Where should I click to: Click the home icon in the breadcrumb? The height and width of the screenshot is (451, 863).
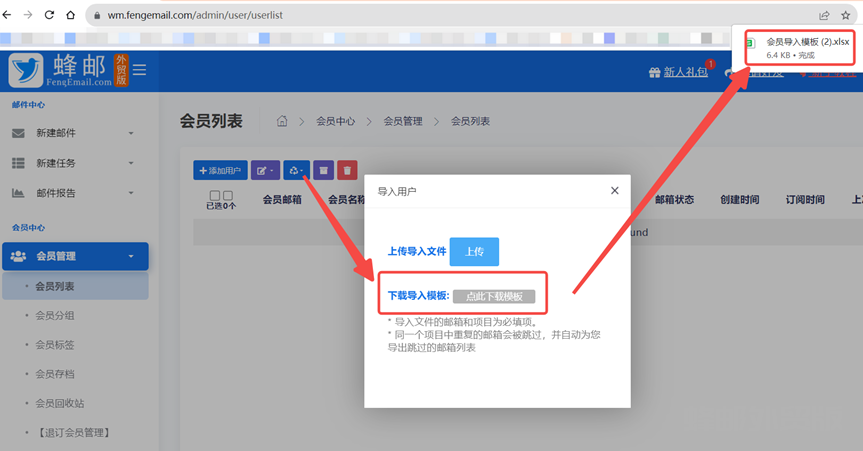point(283,121)
